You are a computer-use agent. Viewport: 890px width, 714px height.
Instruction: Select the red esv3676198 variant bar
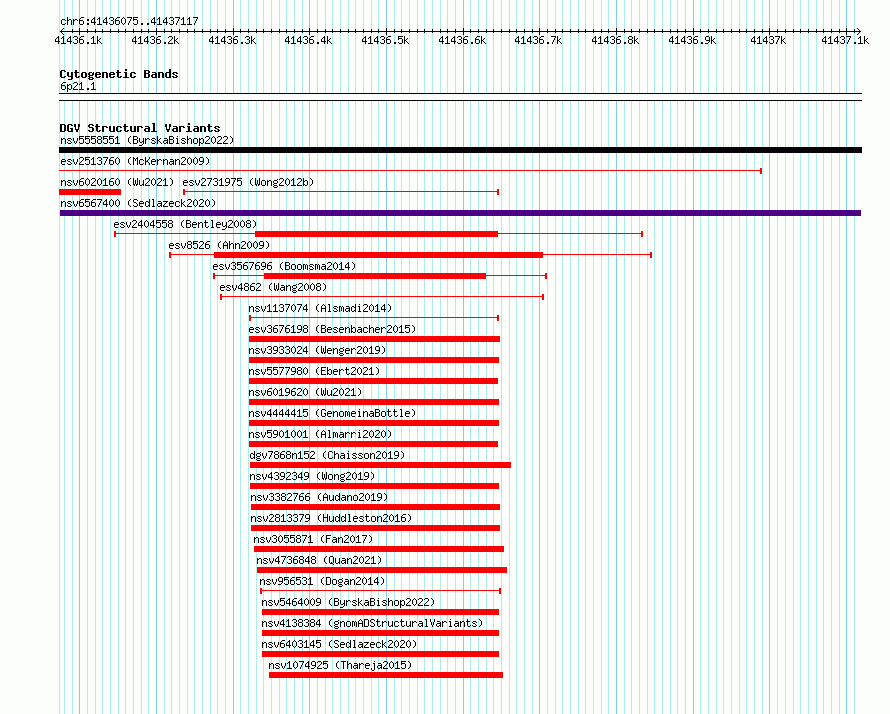click(x=375, y=339)
